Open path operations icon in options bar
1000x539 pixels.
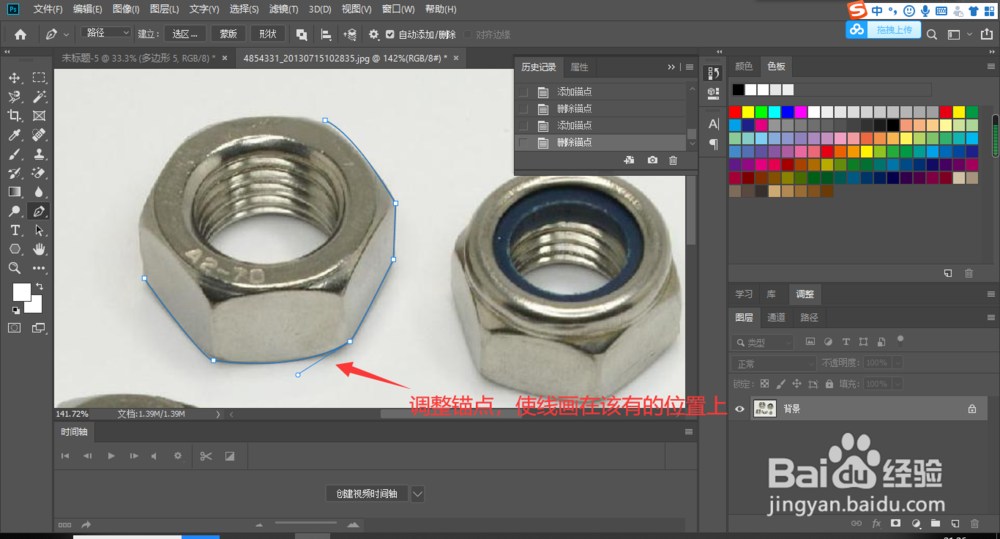click(302, 34)
